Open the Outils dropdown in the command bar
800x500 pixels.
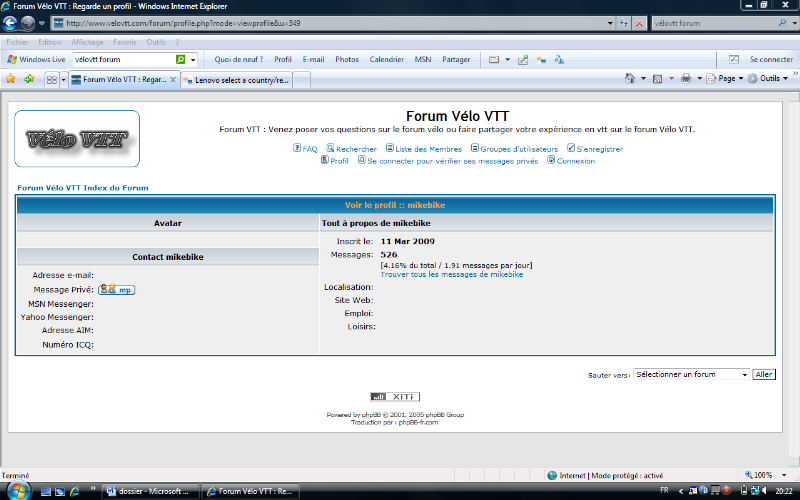[768, 78]
